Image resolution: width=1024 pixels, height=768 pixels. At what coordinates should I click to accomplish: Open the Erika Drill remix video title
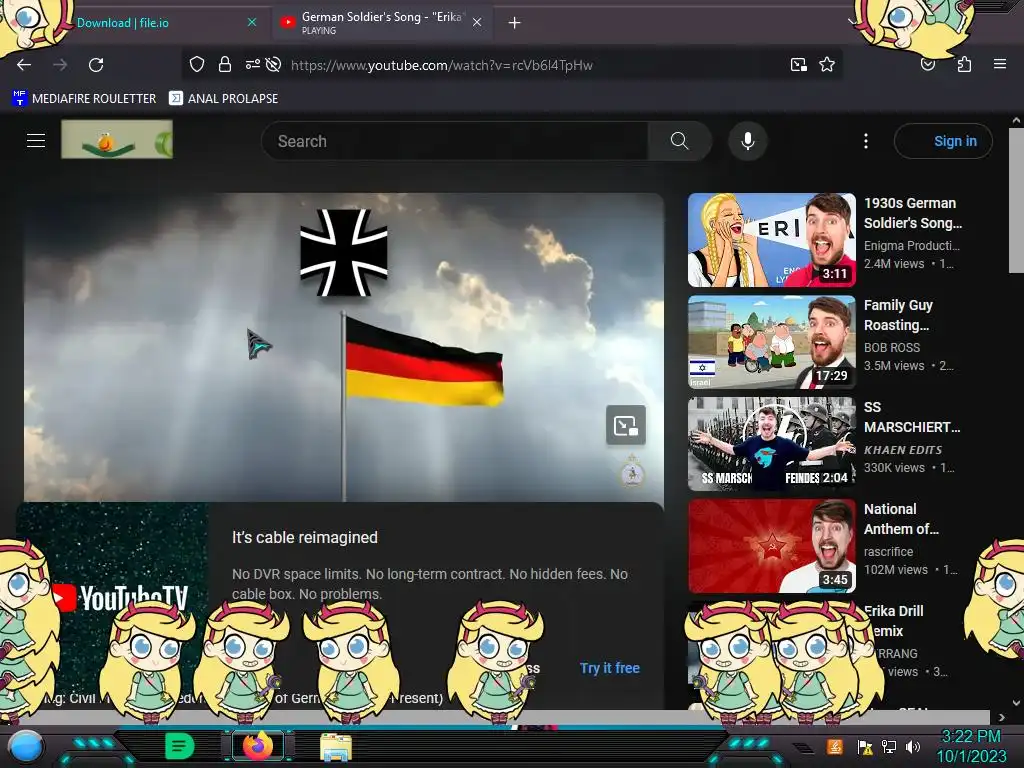893,620
